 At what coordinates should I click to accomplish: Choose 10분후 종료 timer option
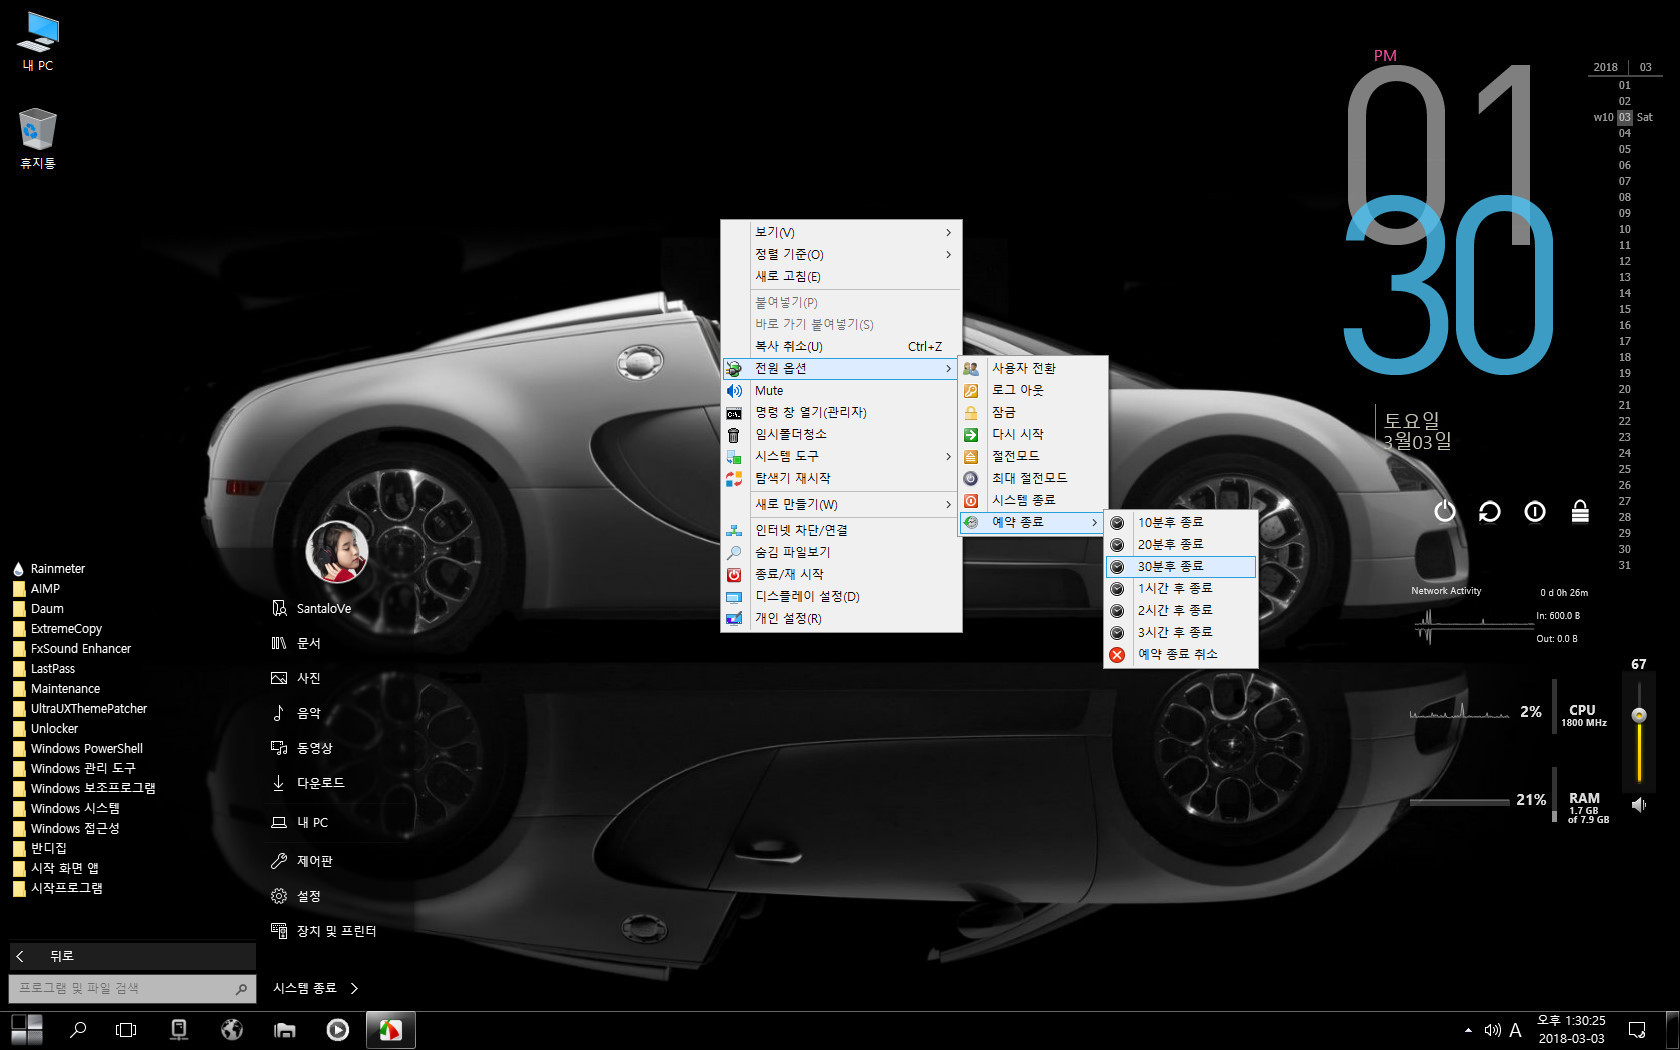coord(1180,522)
